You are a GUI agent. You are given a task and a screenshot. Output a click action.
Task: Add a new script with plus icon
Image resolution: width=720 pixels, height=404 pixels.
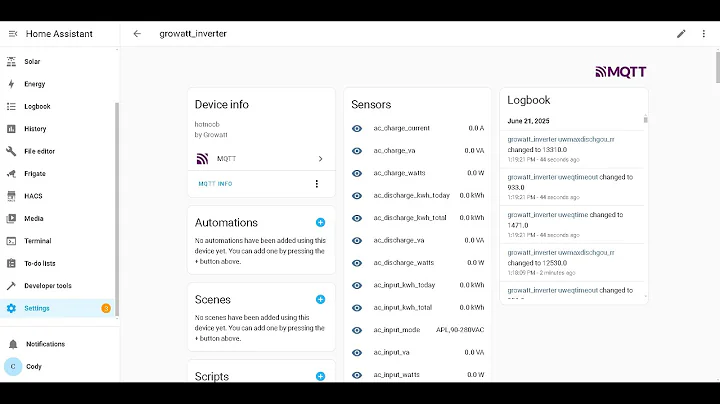pos(321,376)
